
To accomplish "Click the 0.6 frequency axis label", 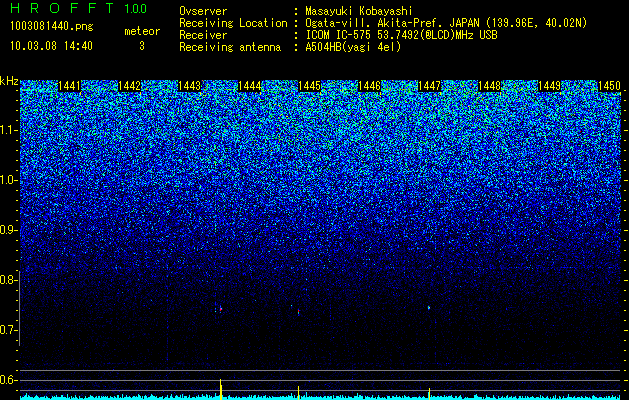I will (x=6, y=380).
